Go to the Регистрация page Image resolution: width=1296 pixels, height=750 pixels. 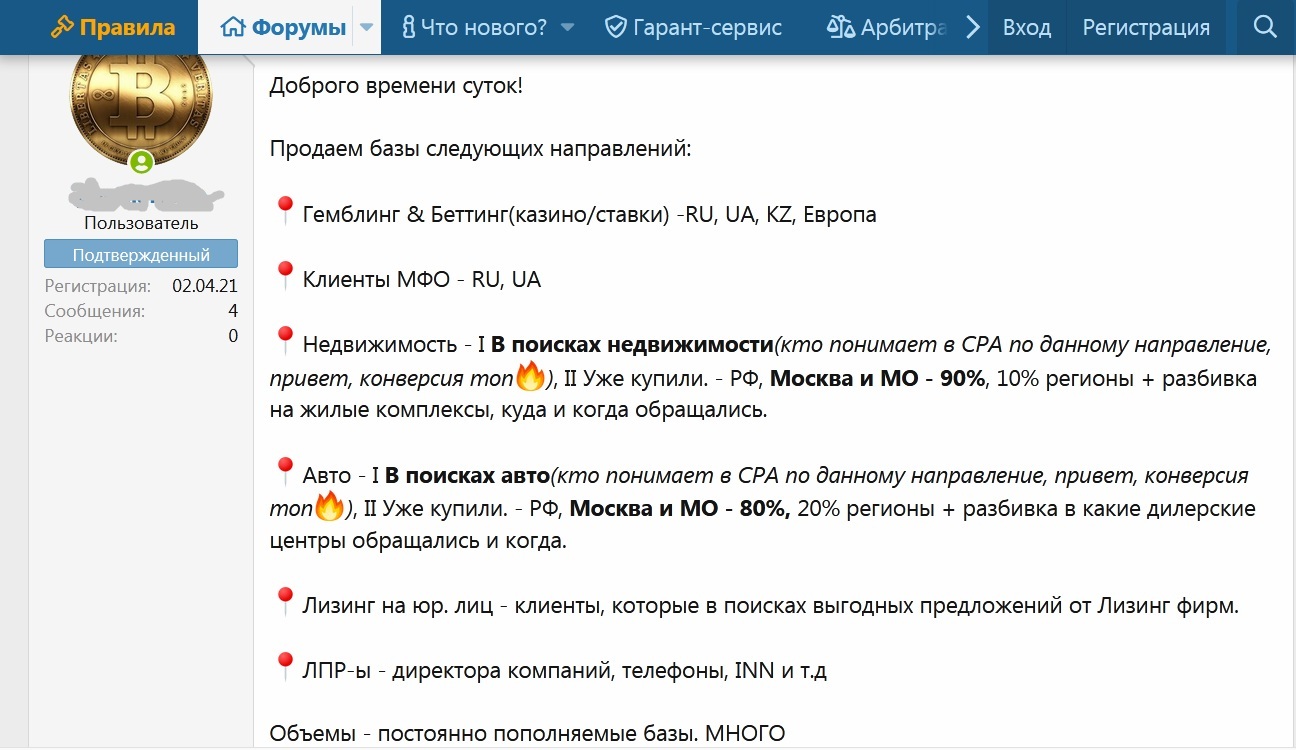click(x=1145, y=27)
